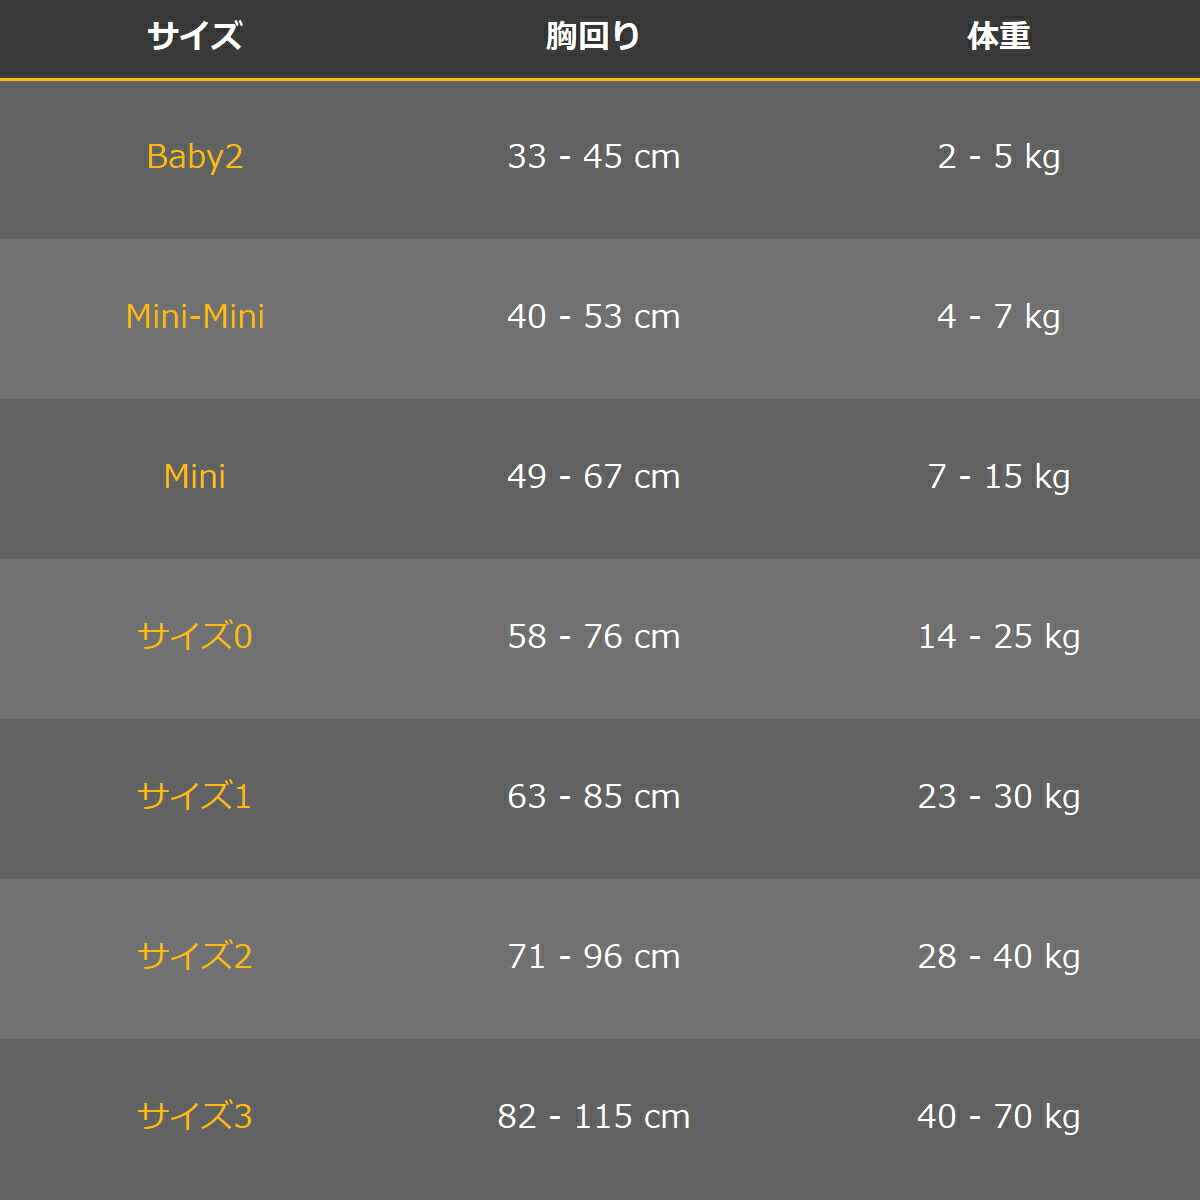Click the Mini size label
Image resolution: width=1200 pixels, height=1200 pixels.
pos(195,477)
